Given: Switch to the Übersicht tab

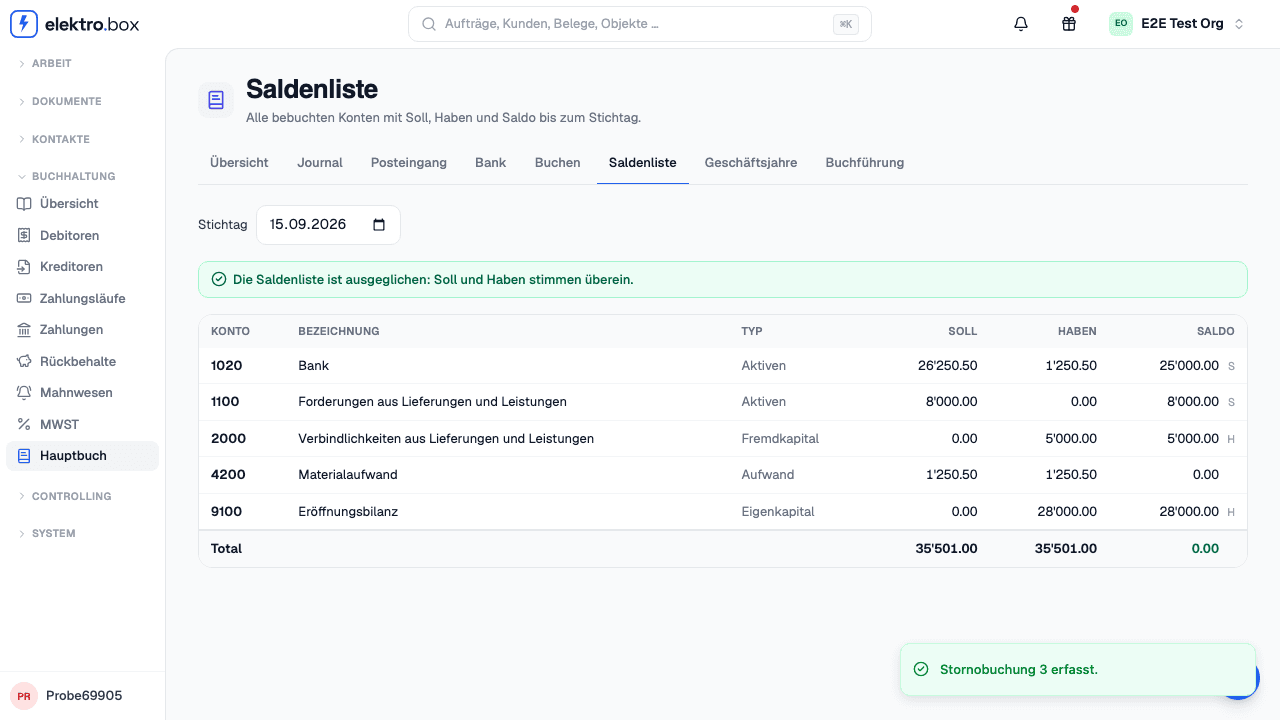Looking at the screenshot, I should click(239, 162).
